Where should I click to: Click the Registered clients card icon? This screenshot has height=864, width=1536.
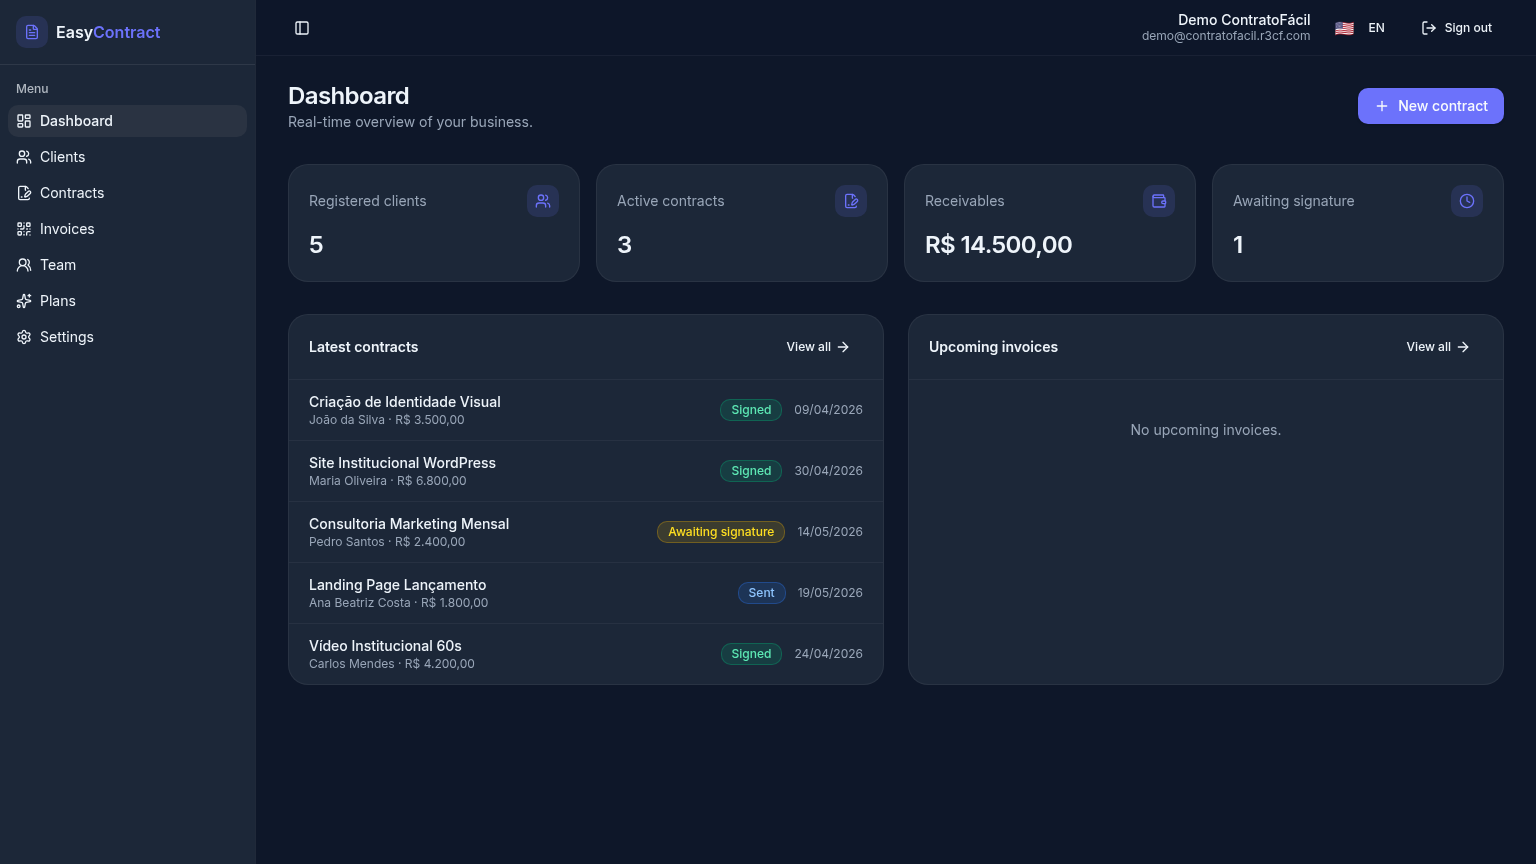point(543,201)
